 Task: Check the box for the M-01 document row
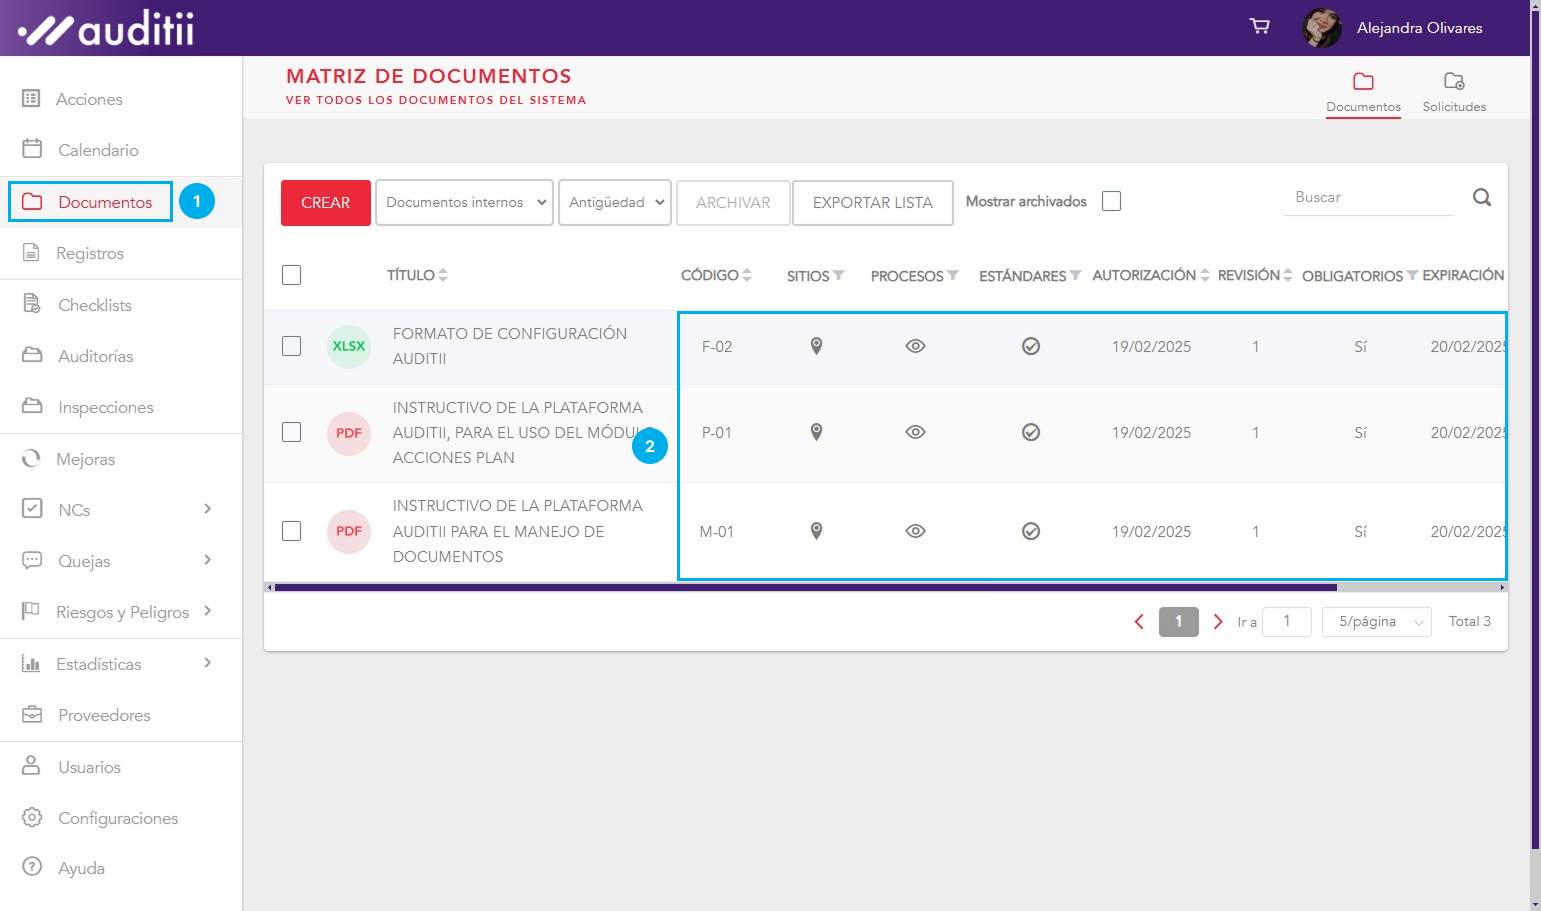(x=292, y=531)
